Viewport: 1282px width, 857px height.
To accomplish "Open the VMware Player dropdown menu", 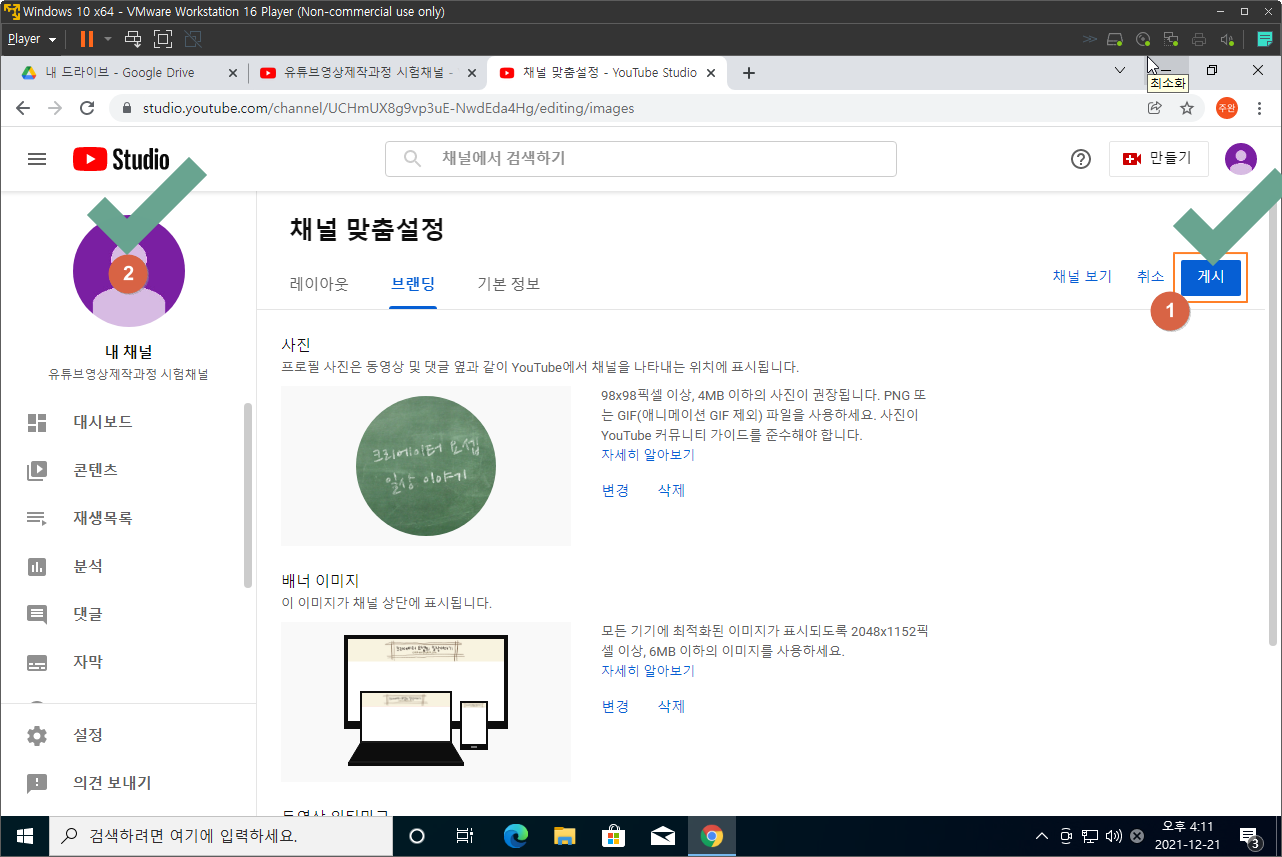I will tap(32, 39).
